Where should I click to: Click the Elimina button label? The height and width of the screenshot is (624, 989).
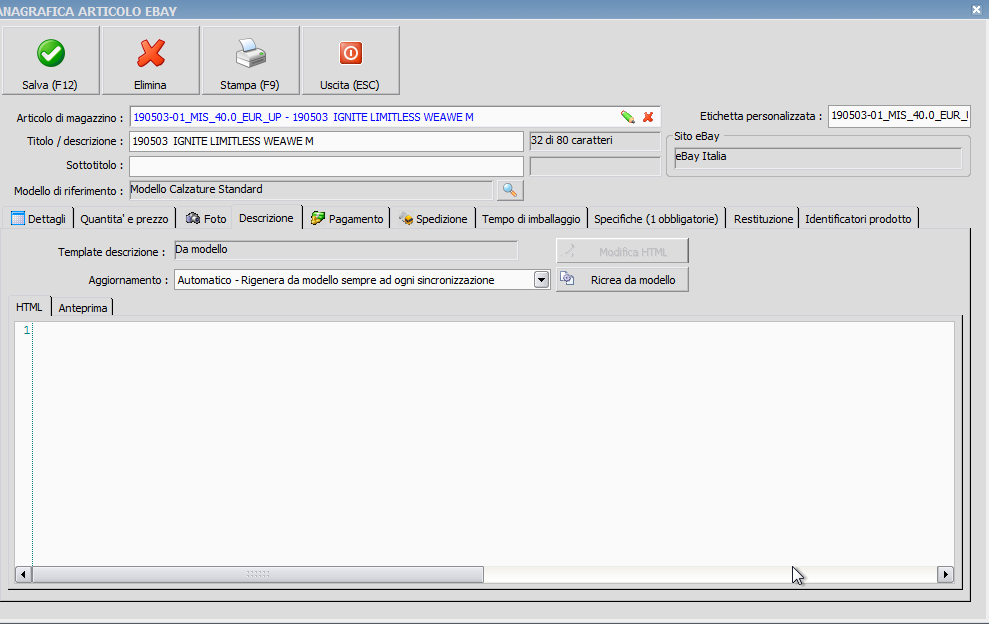(x=150, y=85)
